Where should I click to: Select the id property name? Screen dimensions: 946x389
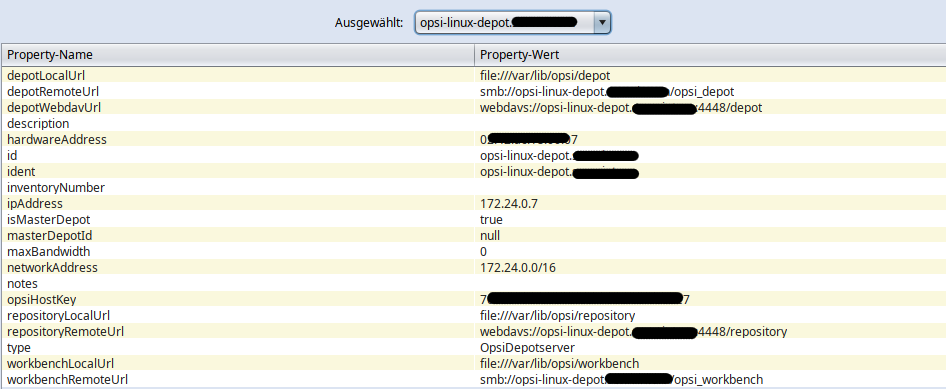click(12, 156)
